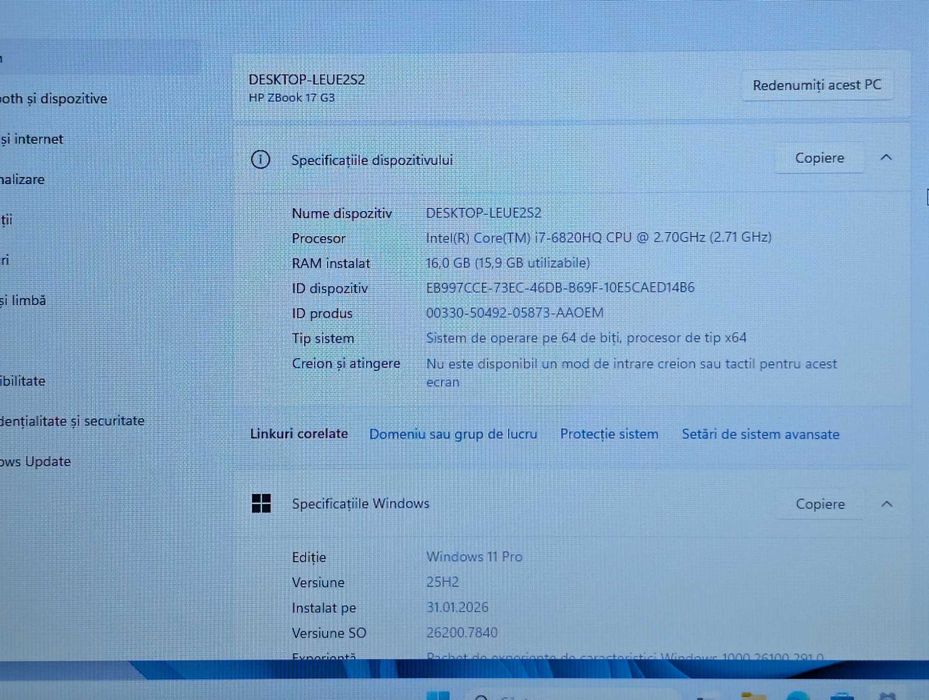Select the Personalizare sidebar entry
The width and height of the screenshot is (929, 700).
pyautogui.click(x=23, y=180)
